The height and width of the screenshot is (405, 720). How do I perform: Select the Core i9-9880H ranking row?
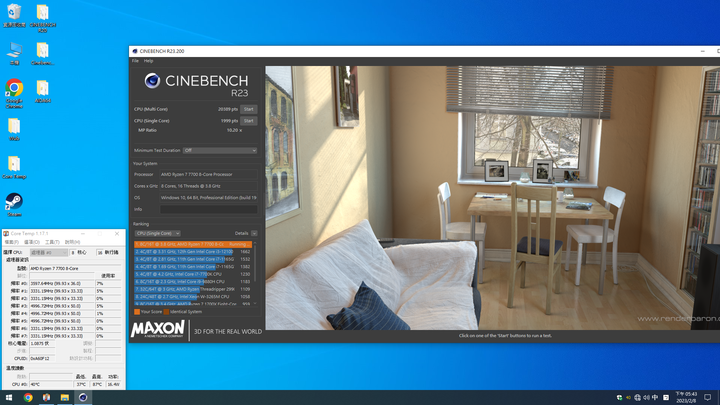click(193, 281)
